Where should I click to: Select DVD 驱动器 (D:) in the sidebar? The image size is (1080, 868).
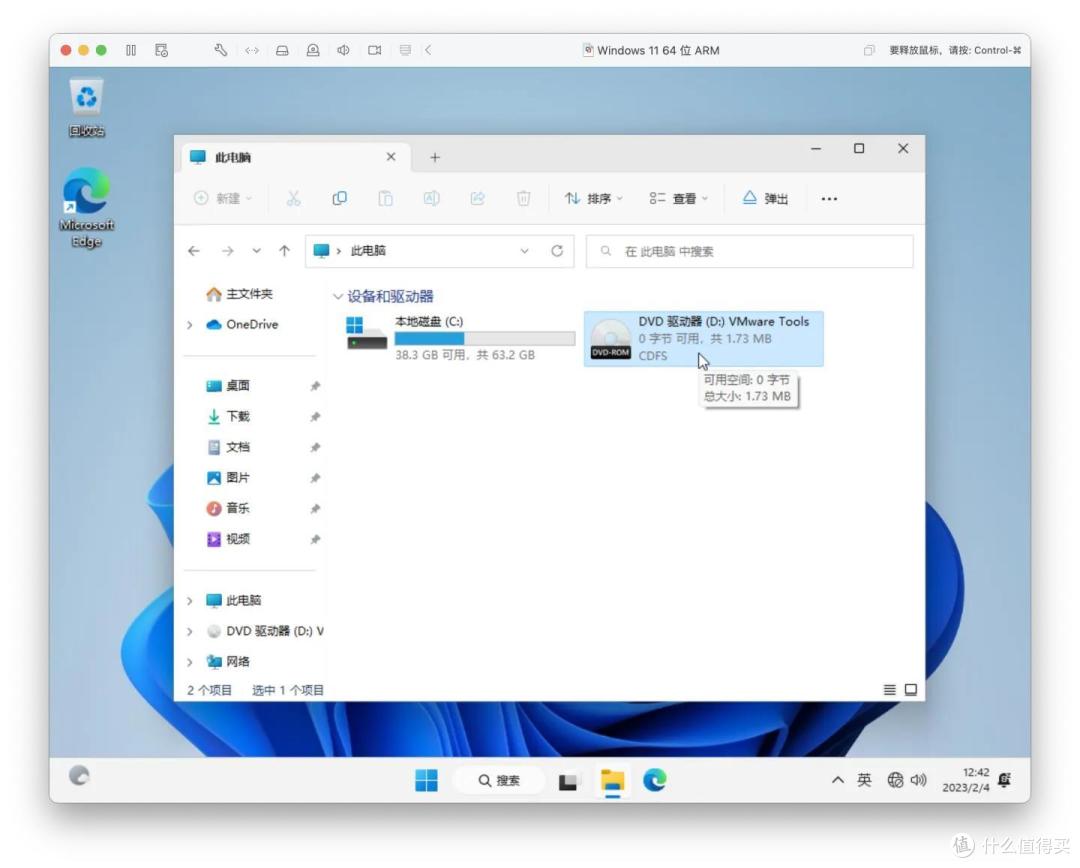[x=265, y=631]
